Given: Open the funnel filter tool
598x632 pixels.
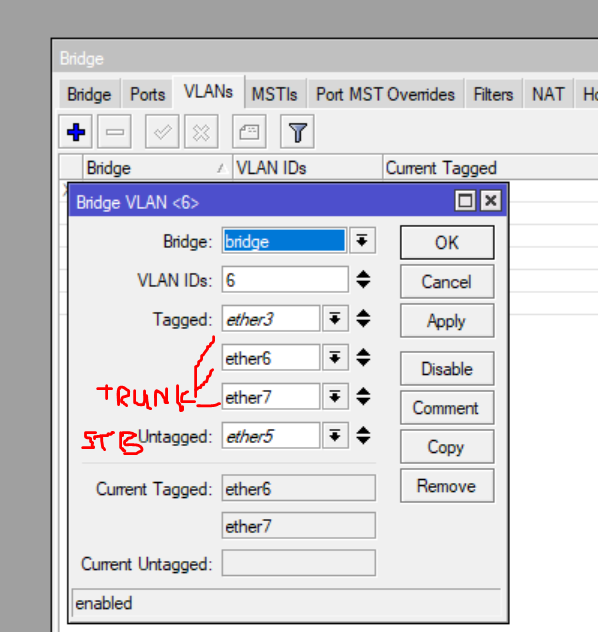Looking at the screenshot, I should coord(297,132).
